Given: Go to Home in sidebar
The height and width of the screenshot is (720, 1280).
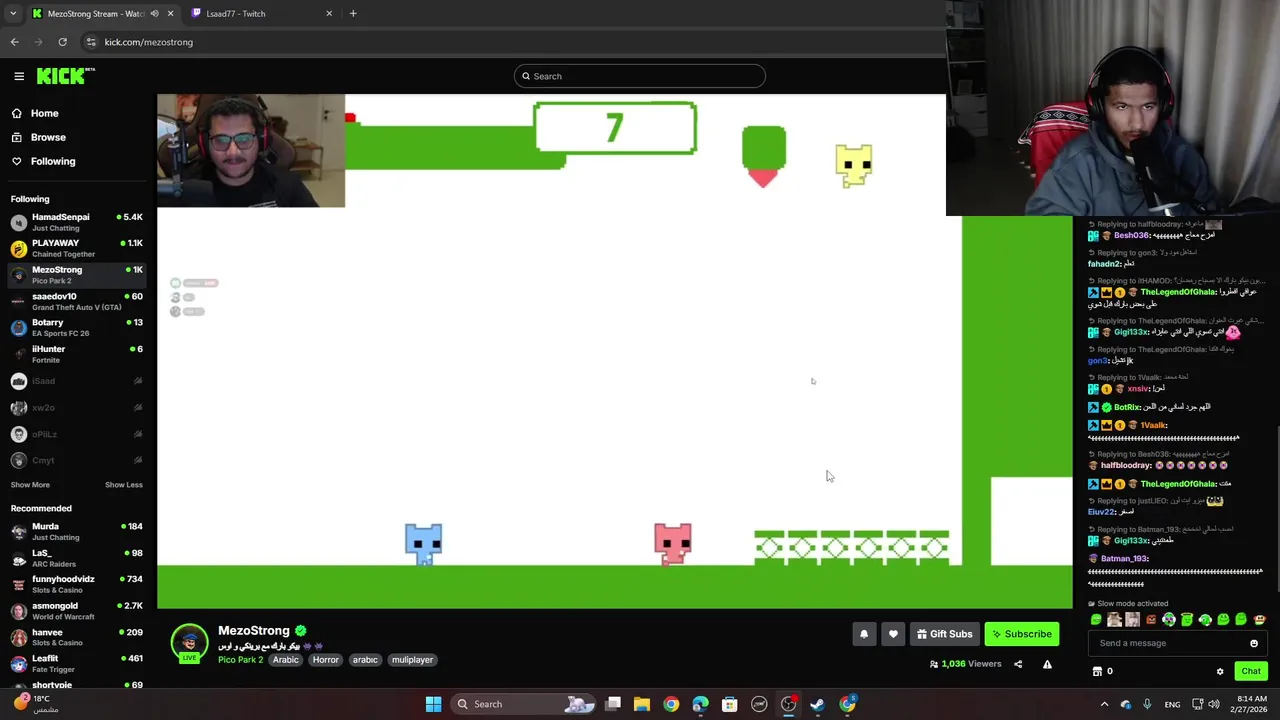Looking at the screenshot, I should point(44,113).
